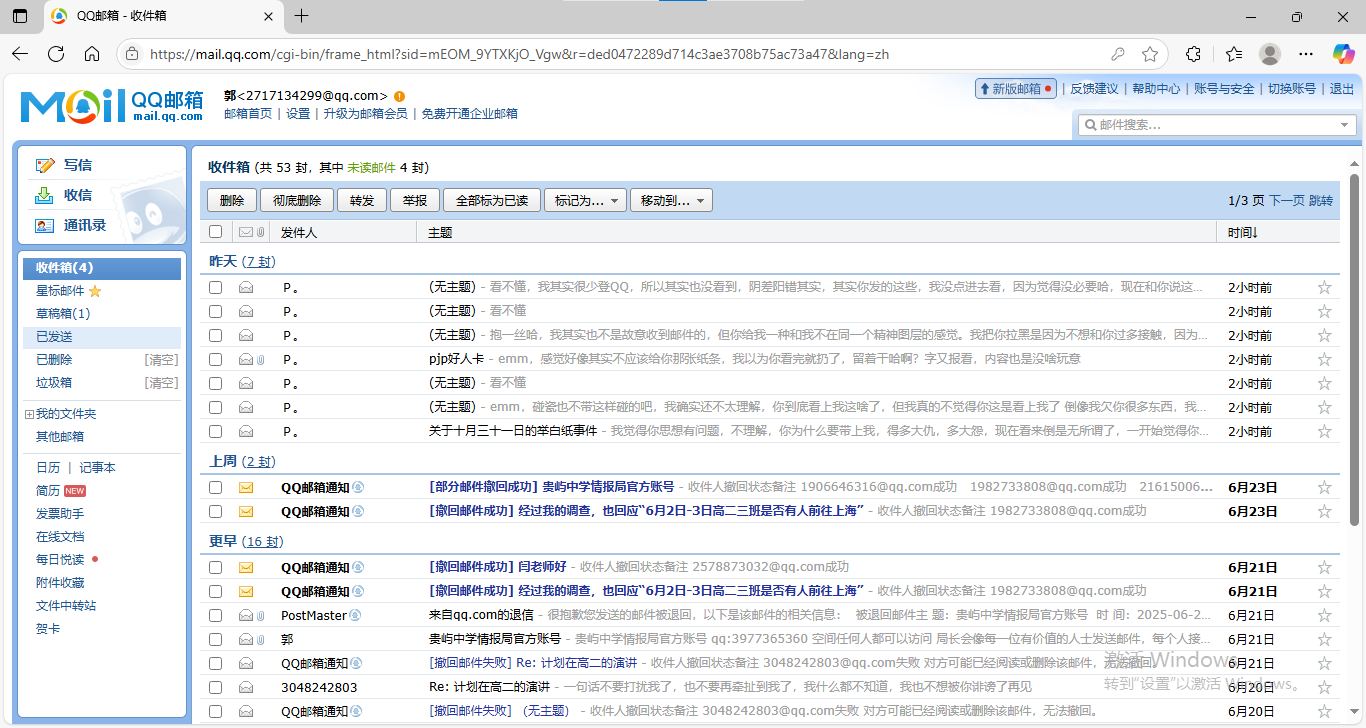Image resolution: width=1366 pixels, height=728 pixels.
Task: Collapse the 上周 (2 封) group
Action: click(242, 461)
